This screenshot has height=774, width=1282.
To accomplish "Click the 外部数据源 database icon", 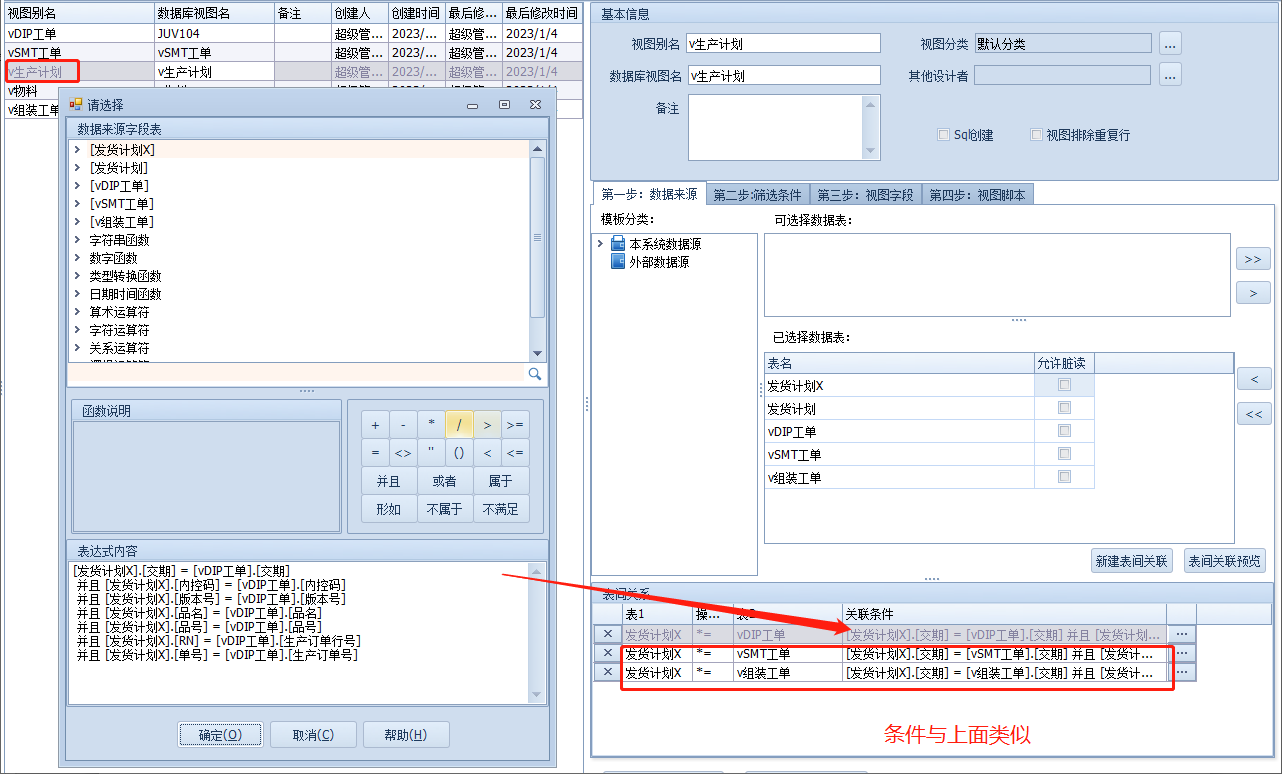I will (618, 262).
